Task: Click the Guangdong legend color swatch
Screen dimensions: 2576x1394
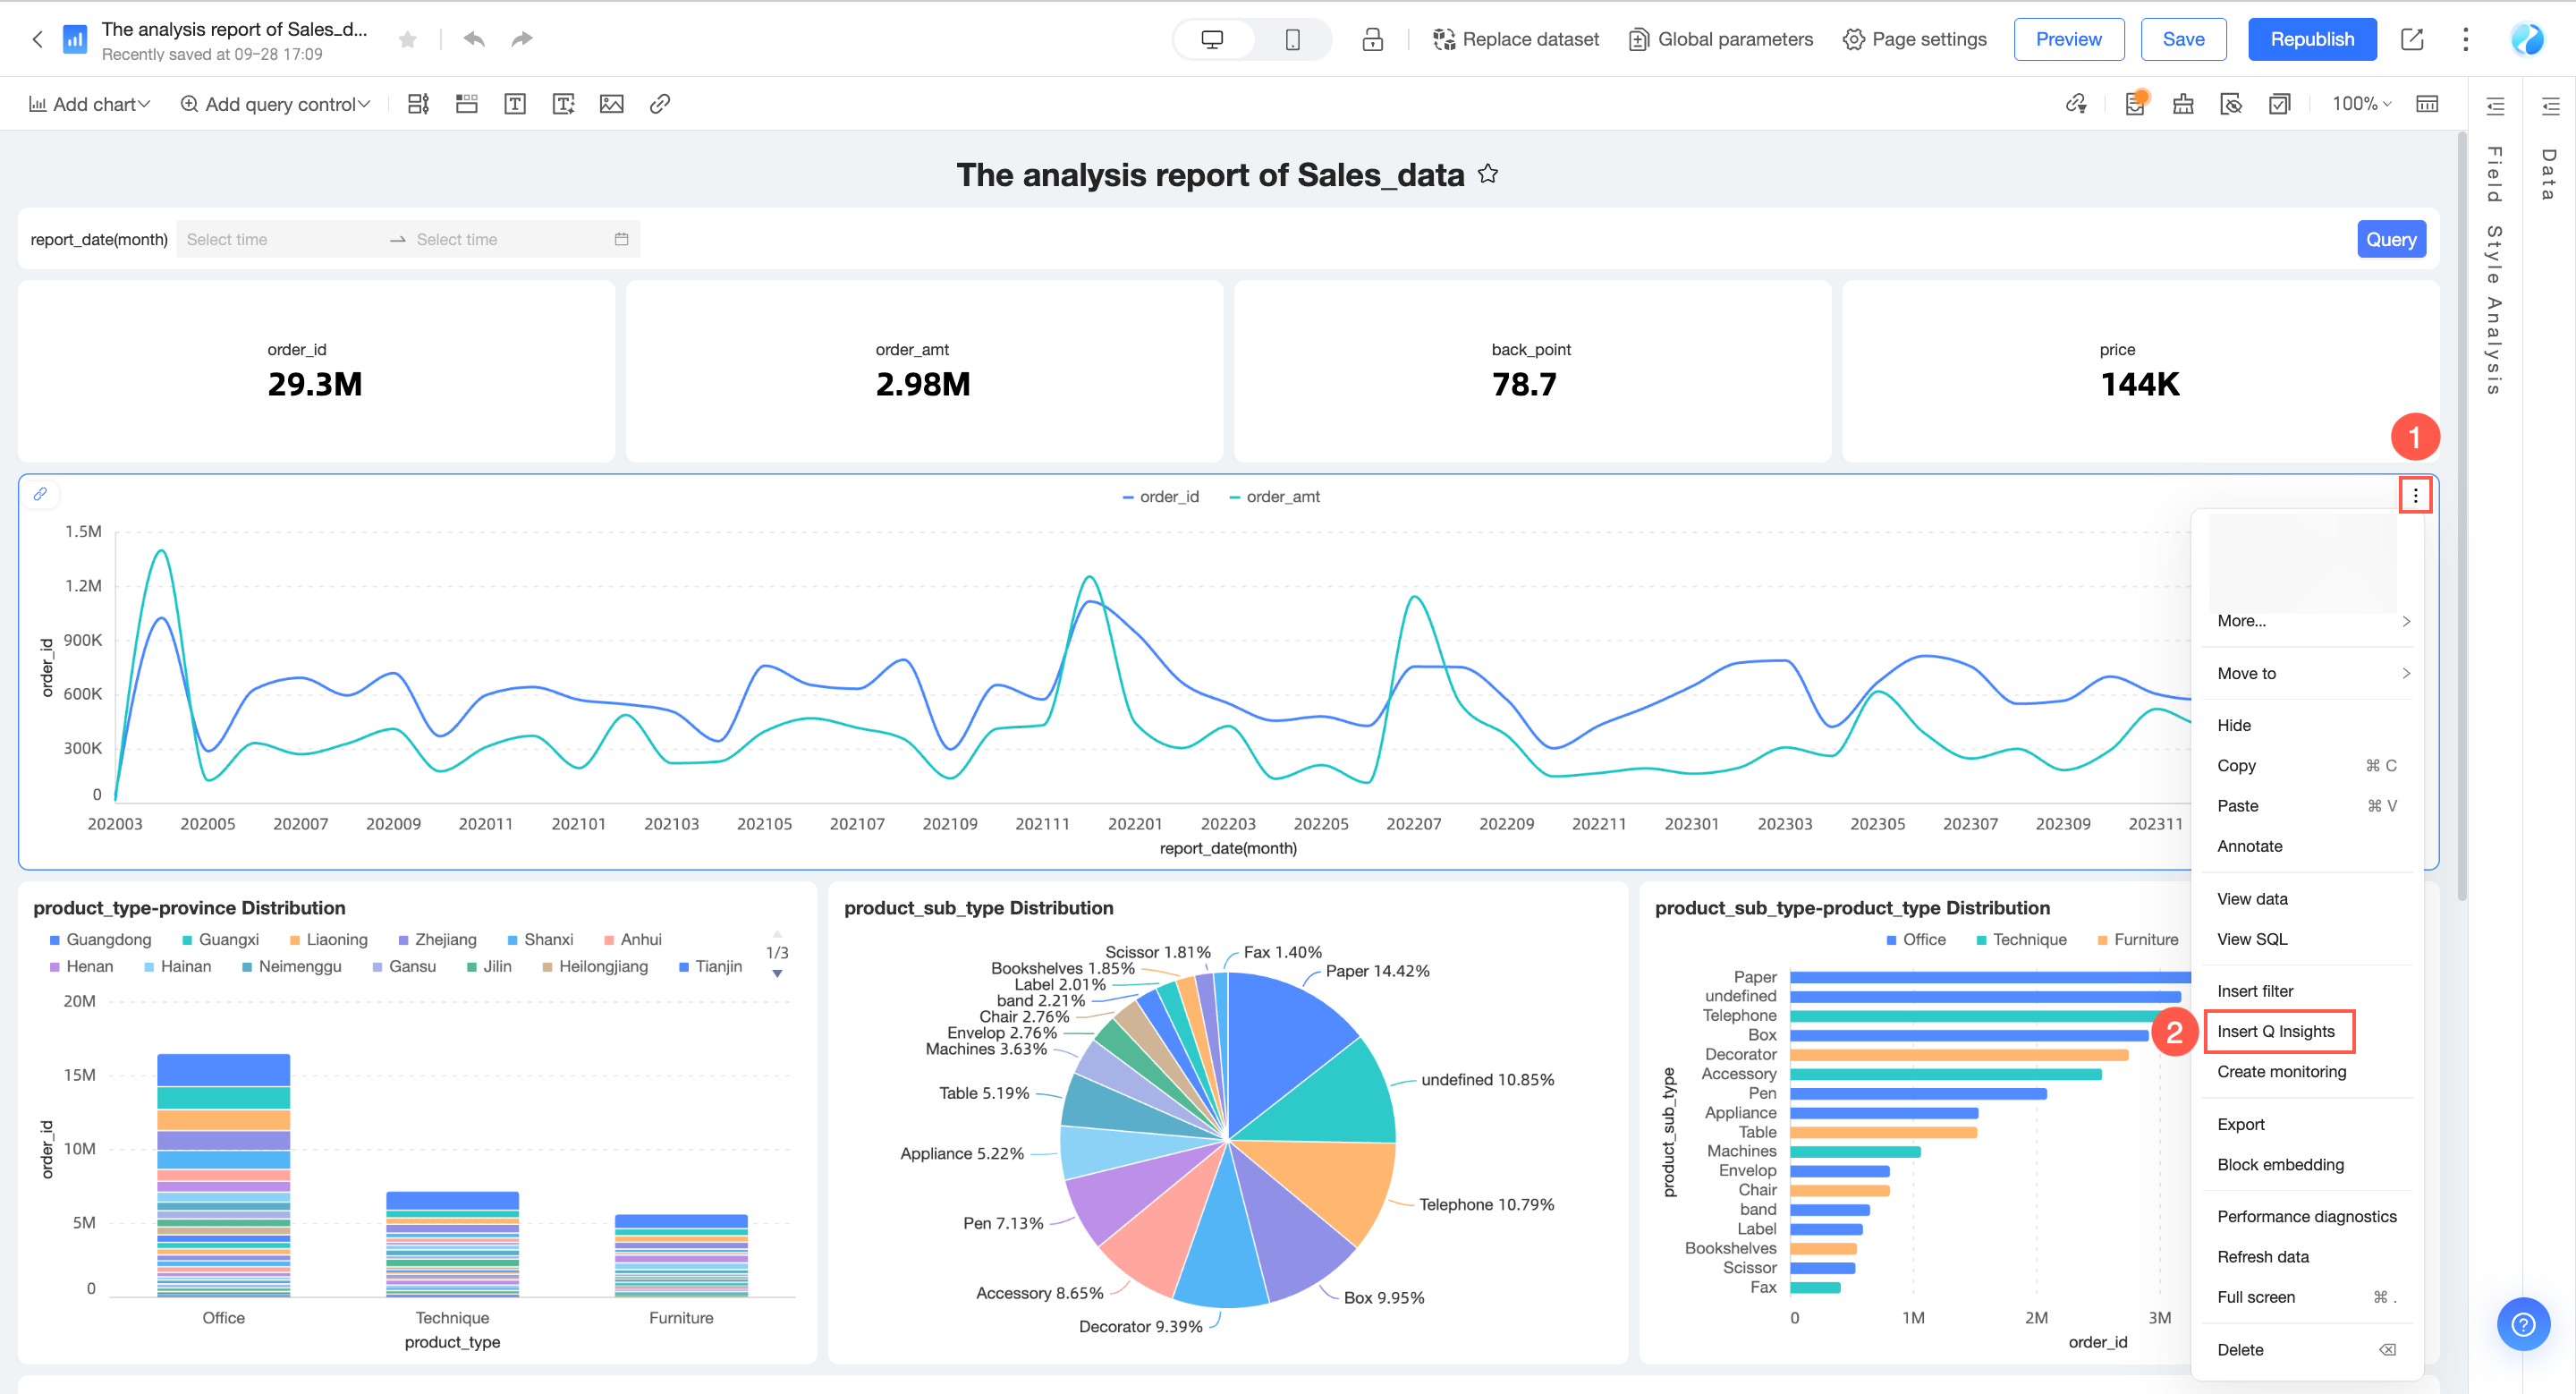Action: click(x=55, y=939)
